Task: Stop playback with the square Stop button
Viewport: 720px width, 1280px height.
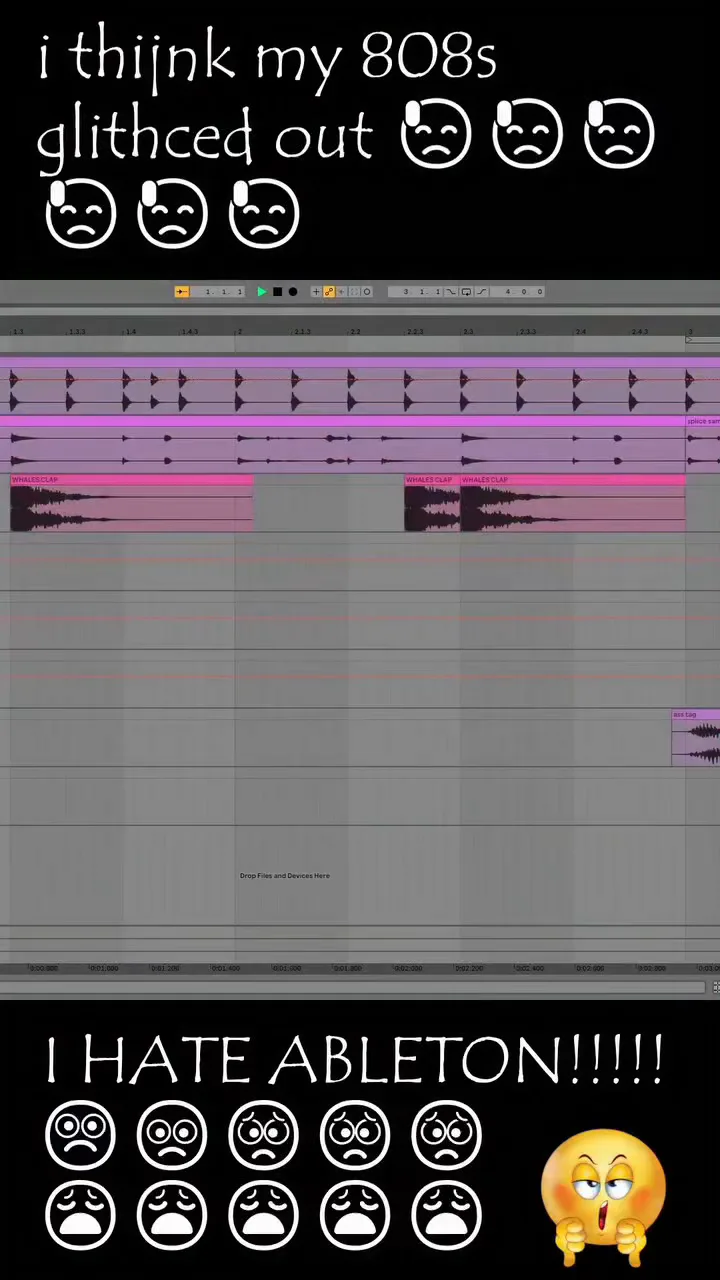Action: 277,292
